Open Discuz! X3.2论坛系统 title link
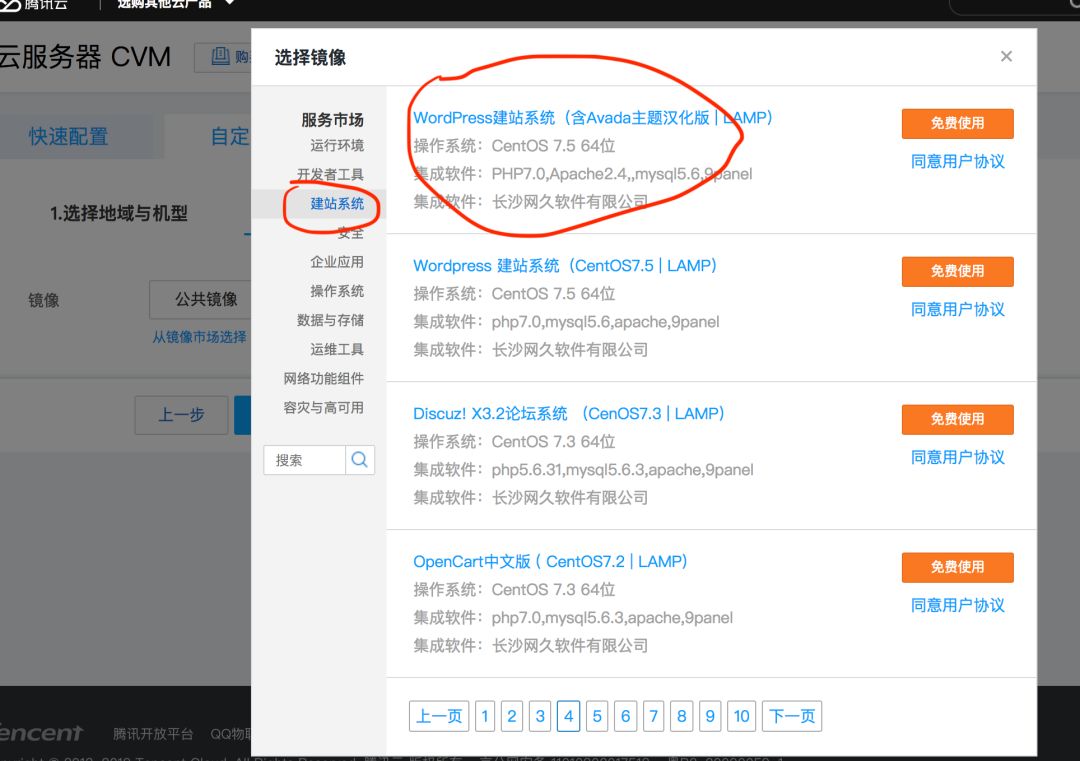 tap(569, 414)
